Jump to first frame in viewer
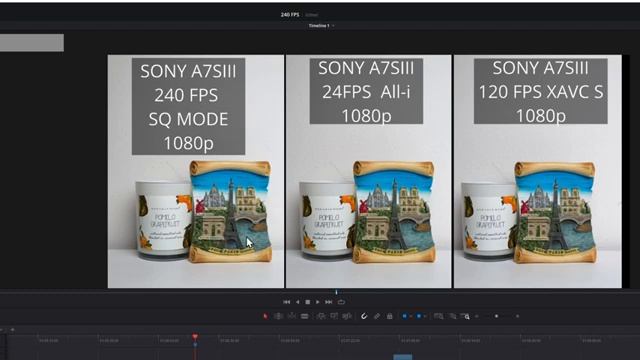 tap(287, 302)
